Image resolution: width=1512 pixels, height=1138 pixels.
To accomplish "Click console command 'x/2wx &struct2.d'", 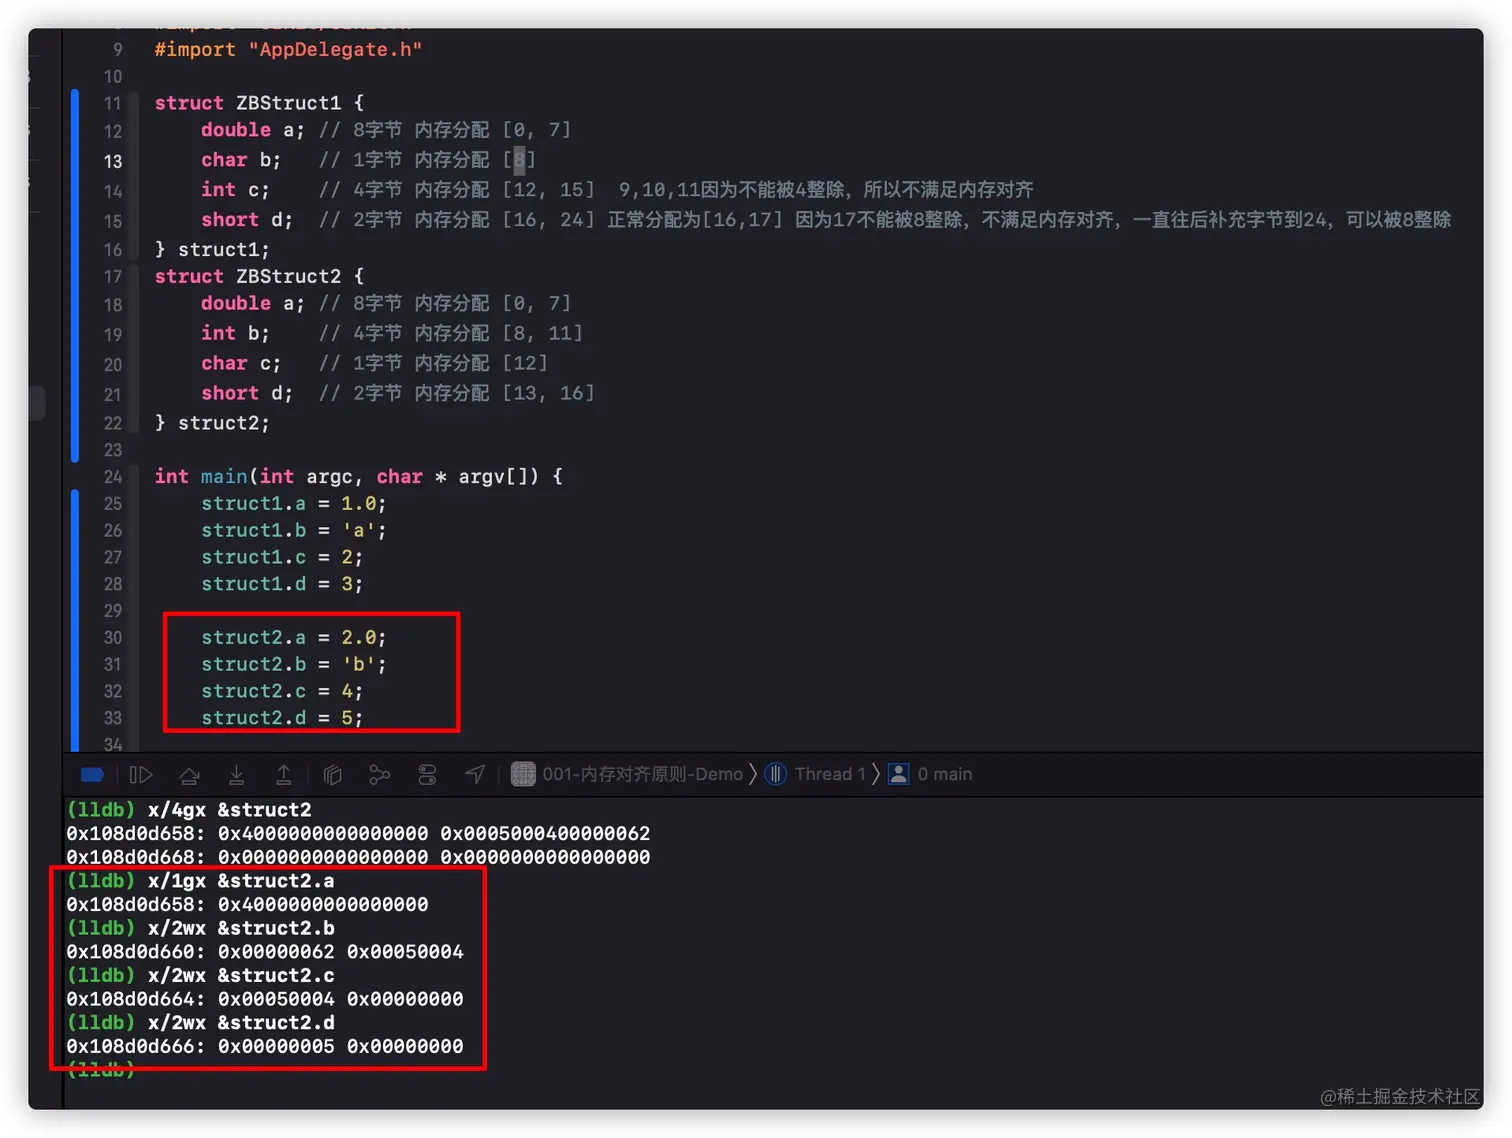I will 241,1023.
